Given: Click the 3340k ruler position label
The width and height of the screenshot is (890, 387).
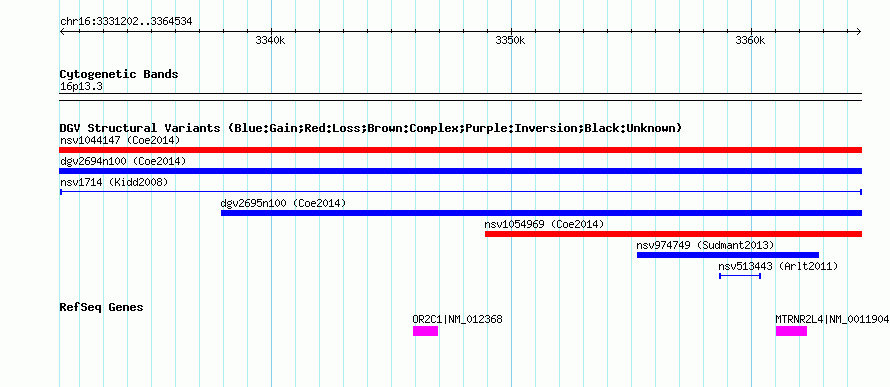Looking at the screenshot, I should (270, 40).
